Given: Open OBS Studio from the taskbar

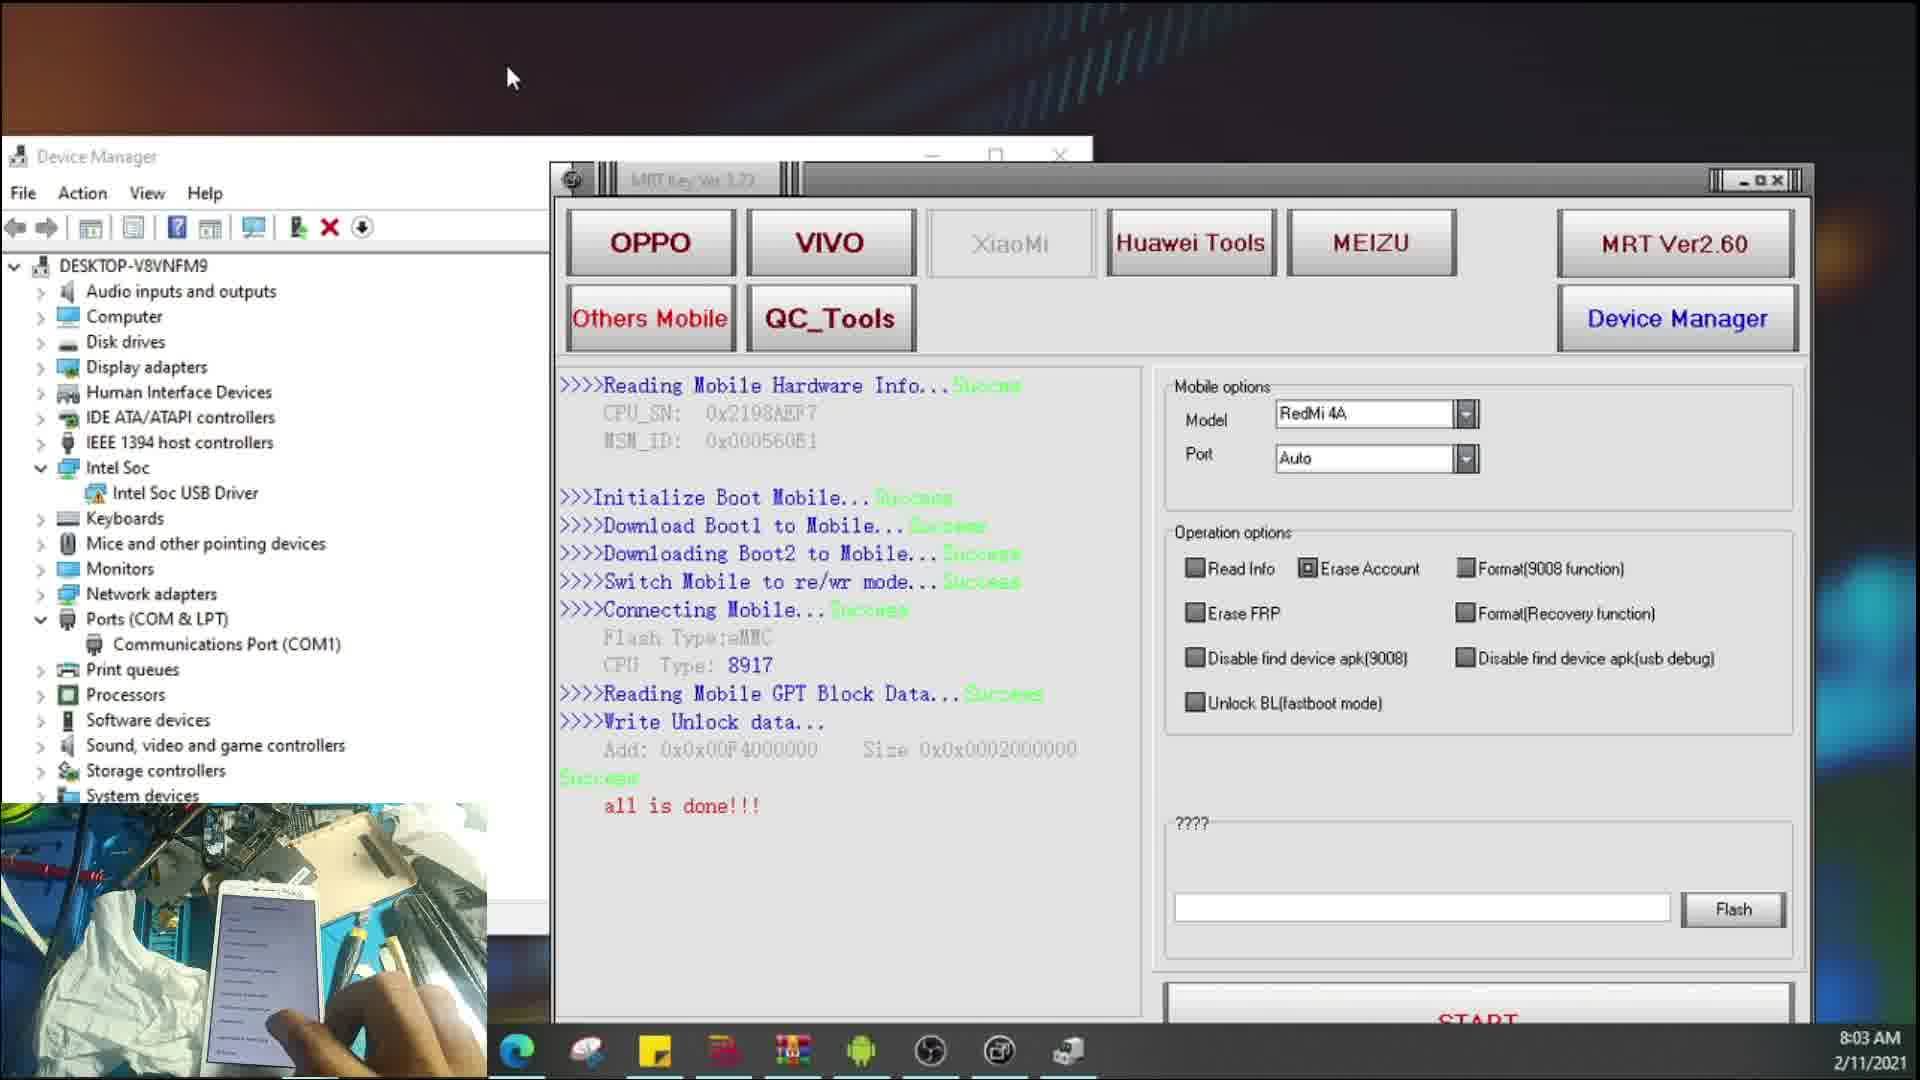Looking at the screenshot, I should (x=930, y=1050).
